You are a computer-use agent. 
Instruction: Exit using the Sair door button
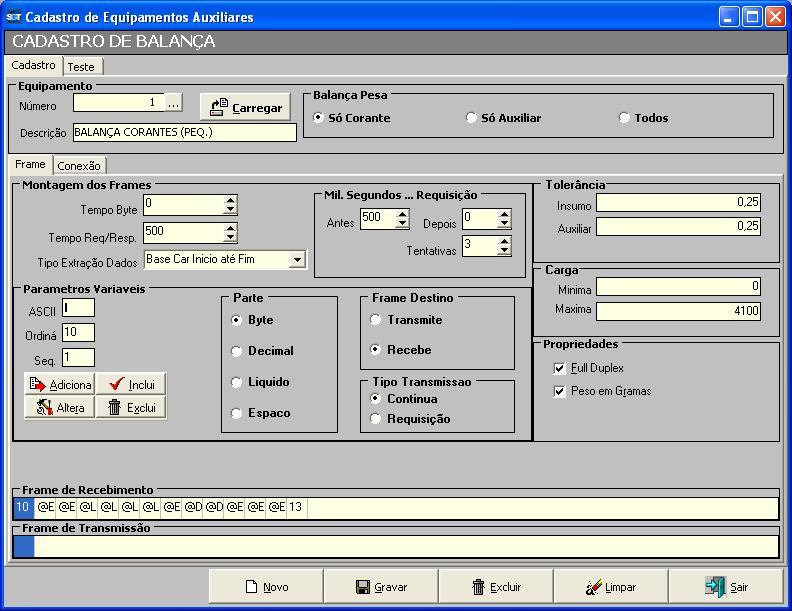pyautogui.click(x=725, y=587)
